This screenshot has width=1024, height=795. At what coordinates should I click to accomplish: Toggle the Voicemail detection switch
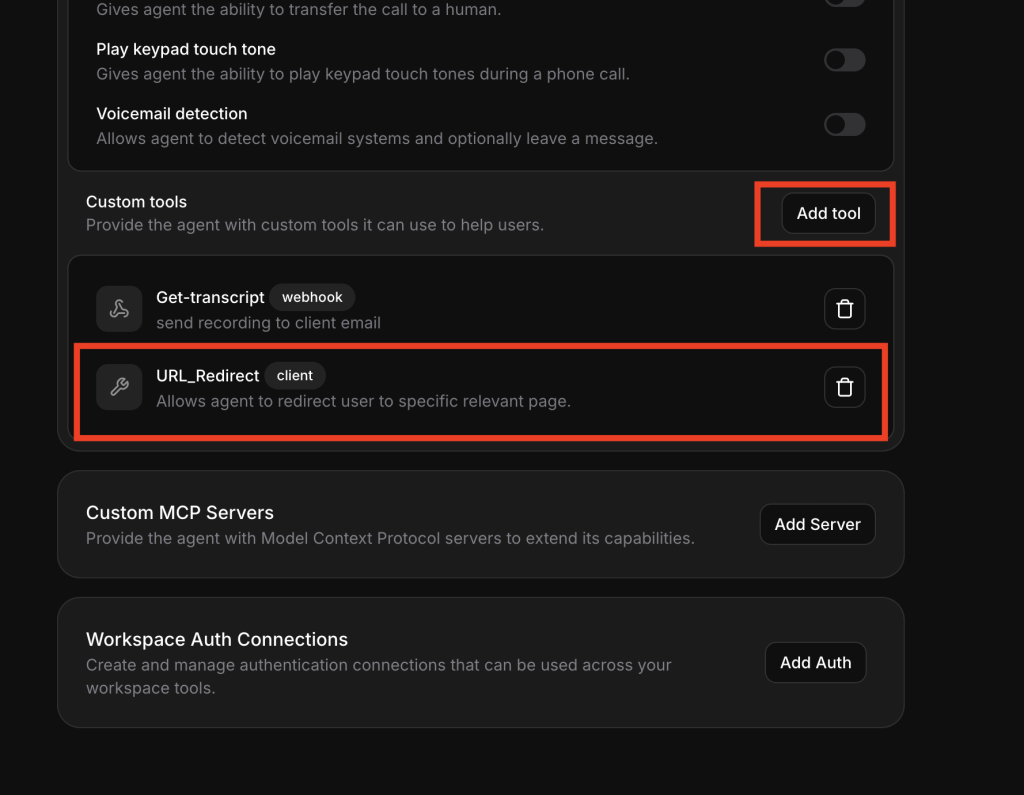click(x=844, y=125)
